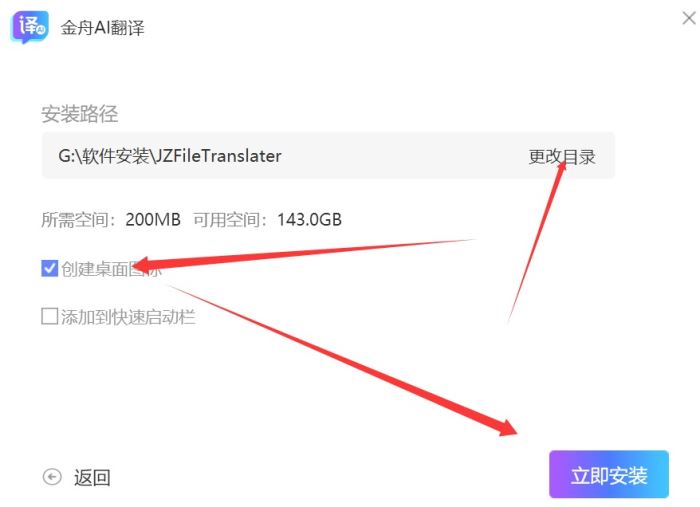The width and height of the screenshot is (700, 507).
Task: Click the 金舟AI翻译 window title text
Action: click(103, 28)
